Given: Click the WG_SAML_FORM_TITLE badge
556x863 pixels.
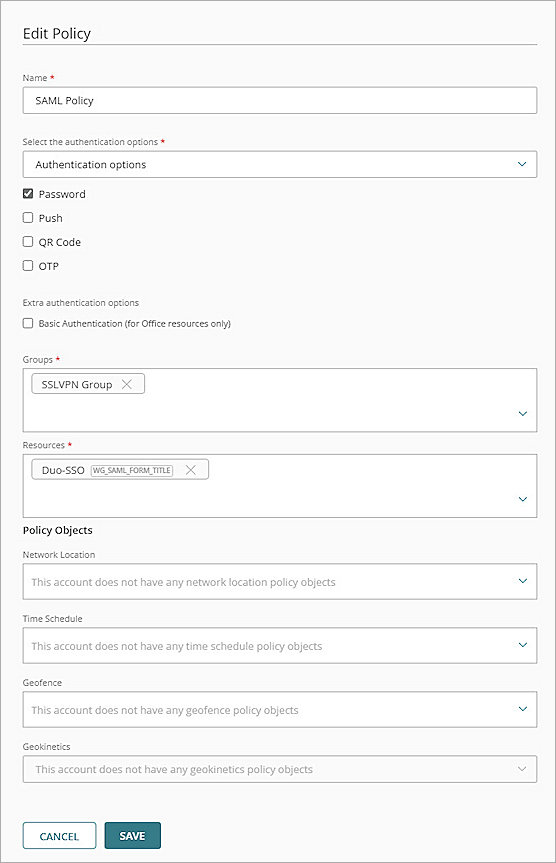Looking at the screenshot, I should pyautogui.click(x=132, y=471).
